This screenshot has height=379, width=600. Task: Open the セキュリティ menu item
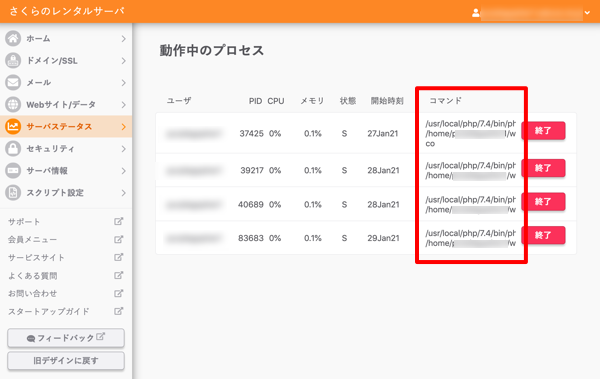coord(66,149)
